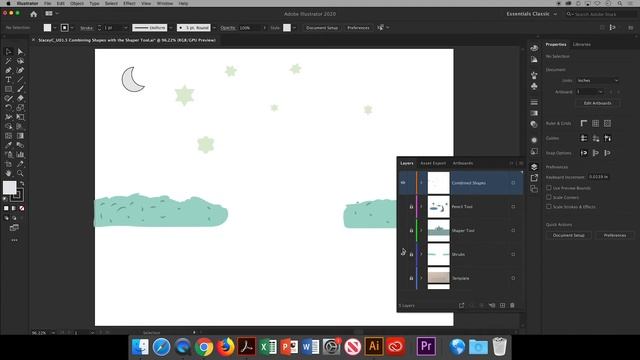Switch to the Artboards tab
Screen dimensions: 640x360
(463, 163)
